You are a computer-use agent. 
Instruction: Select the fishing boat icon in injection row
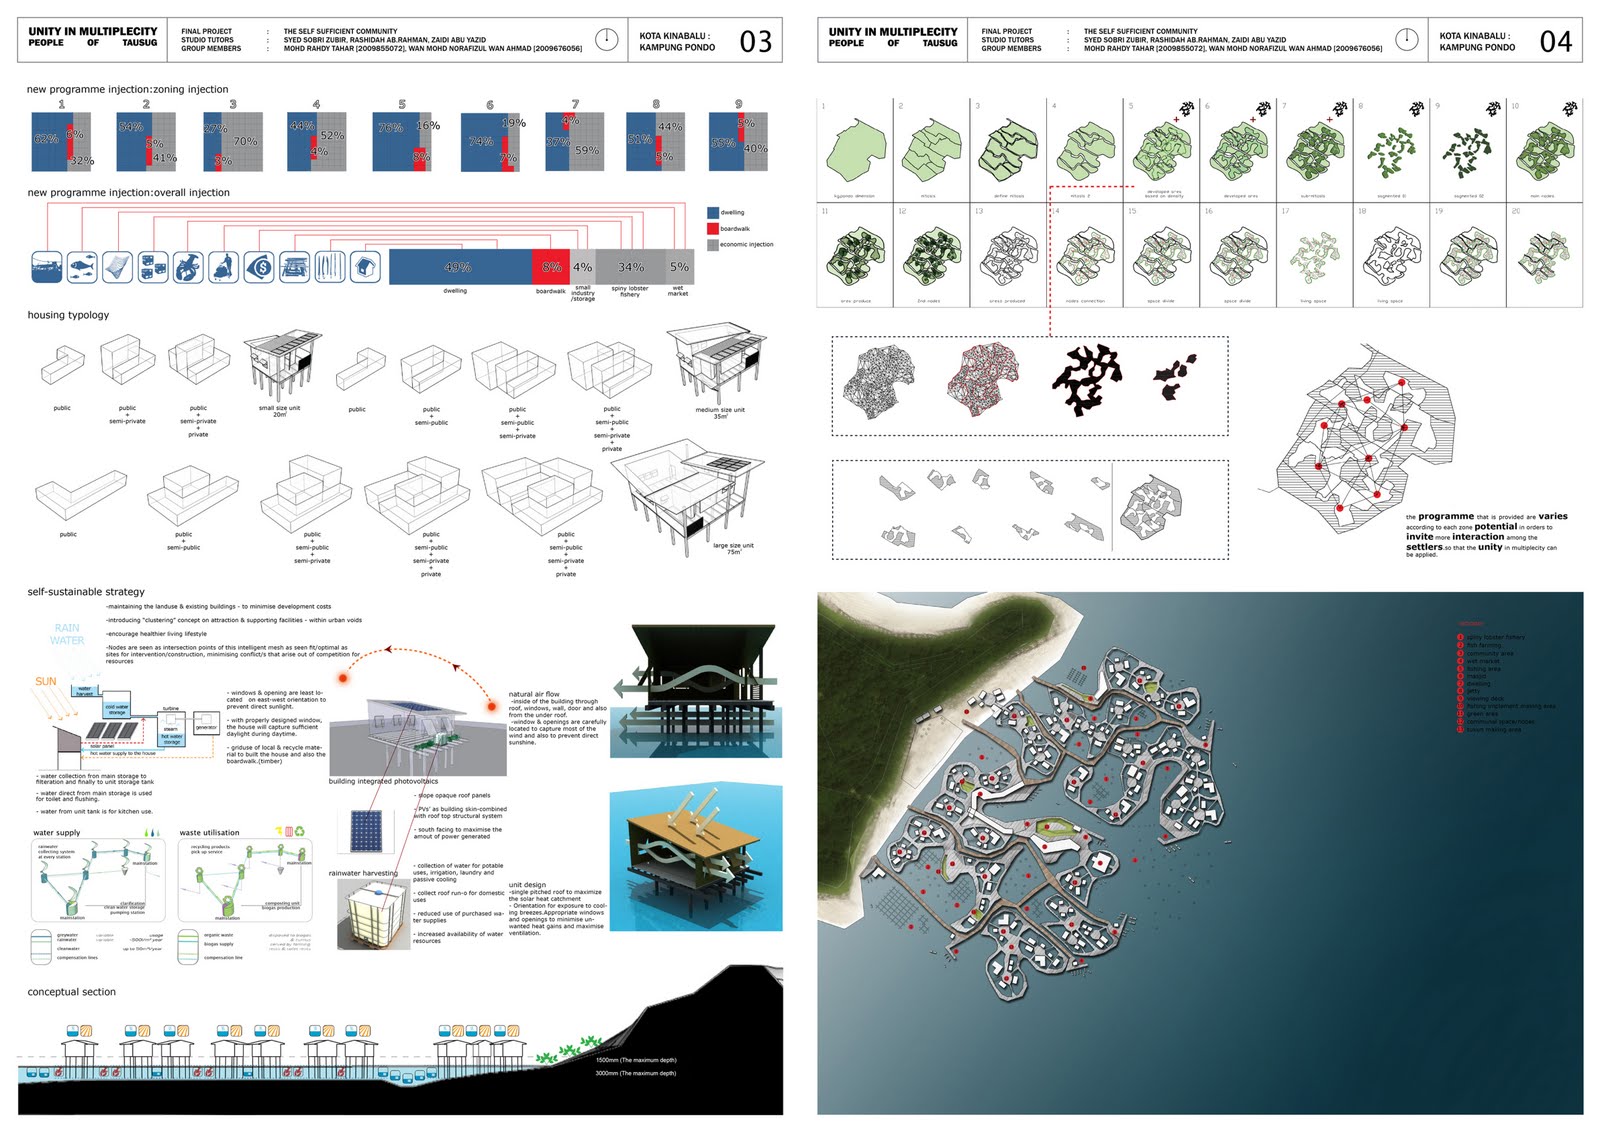tap(46, 265)
